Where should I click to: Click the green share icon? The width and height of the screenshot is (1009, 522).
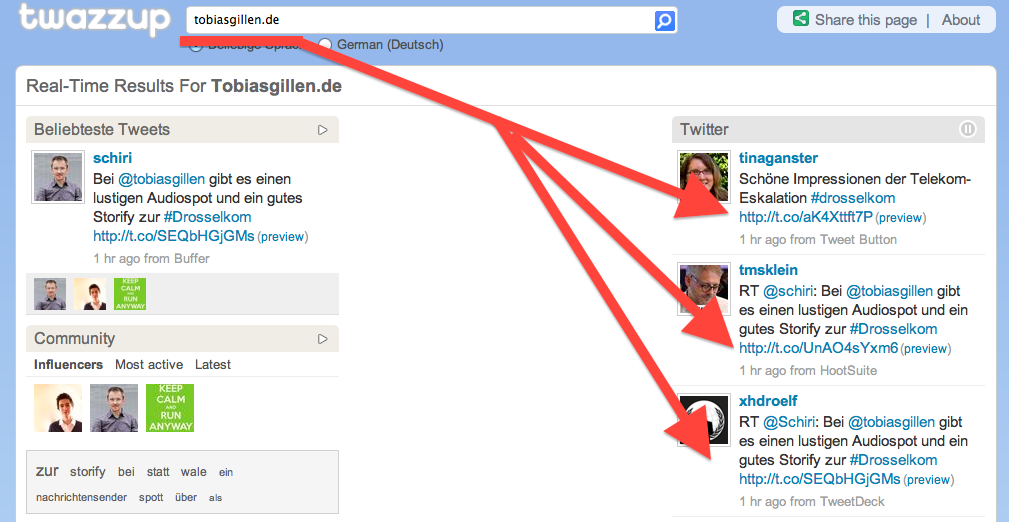(x=801, y=19)
